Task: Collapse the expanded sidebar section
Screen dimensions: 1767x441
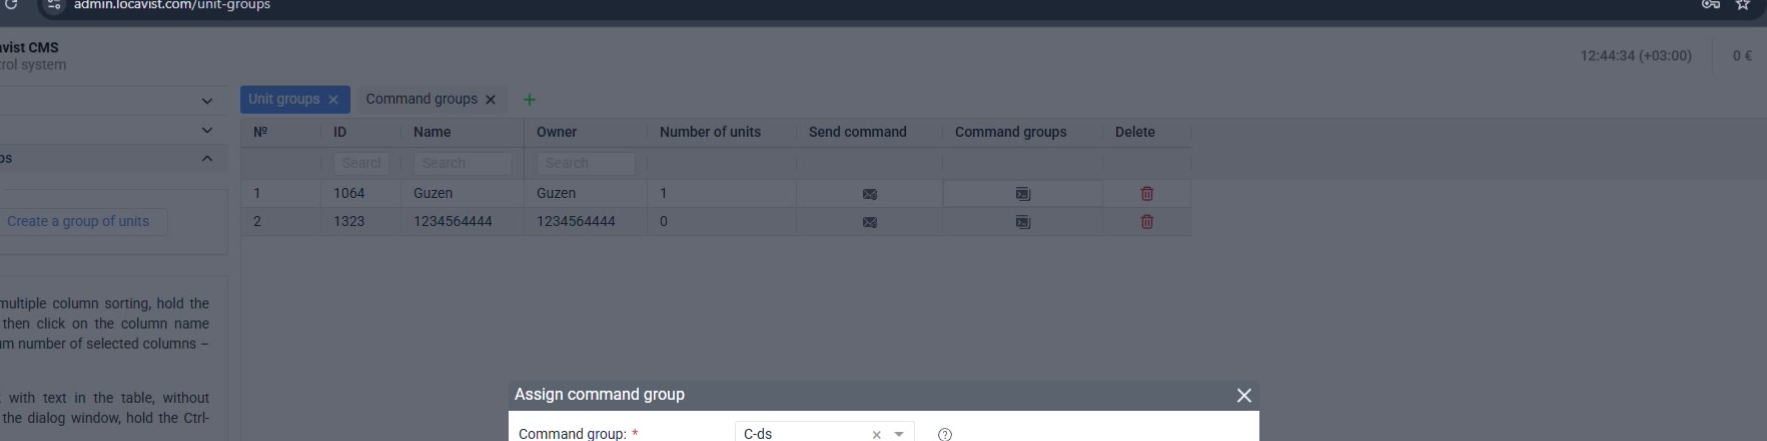Action: pyautogui.click(x=207, y=158)
